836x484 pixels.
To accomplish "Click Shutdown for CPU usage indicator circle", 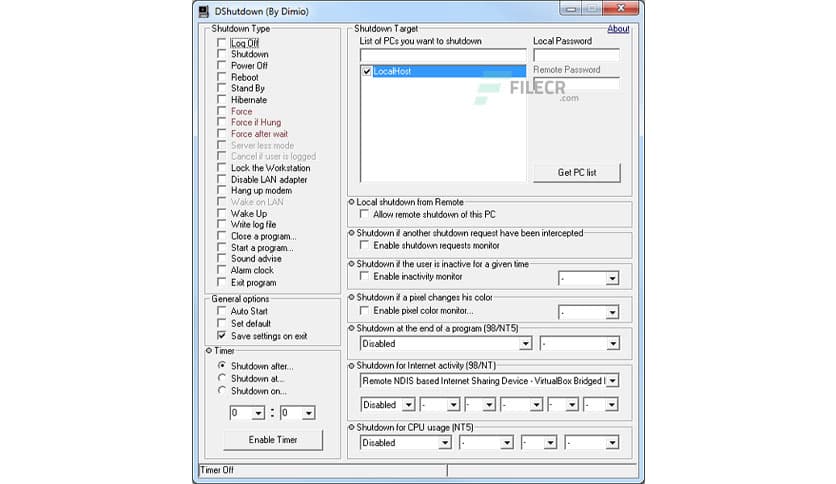I will [351, 427].
